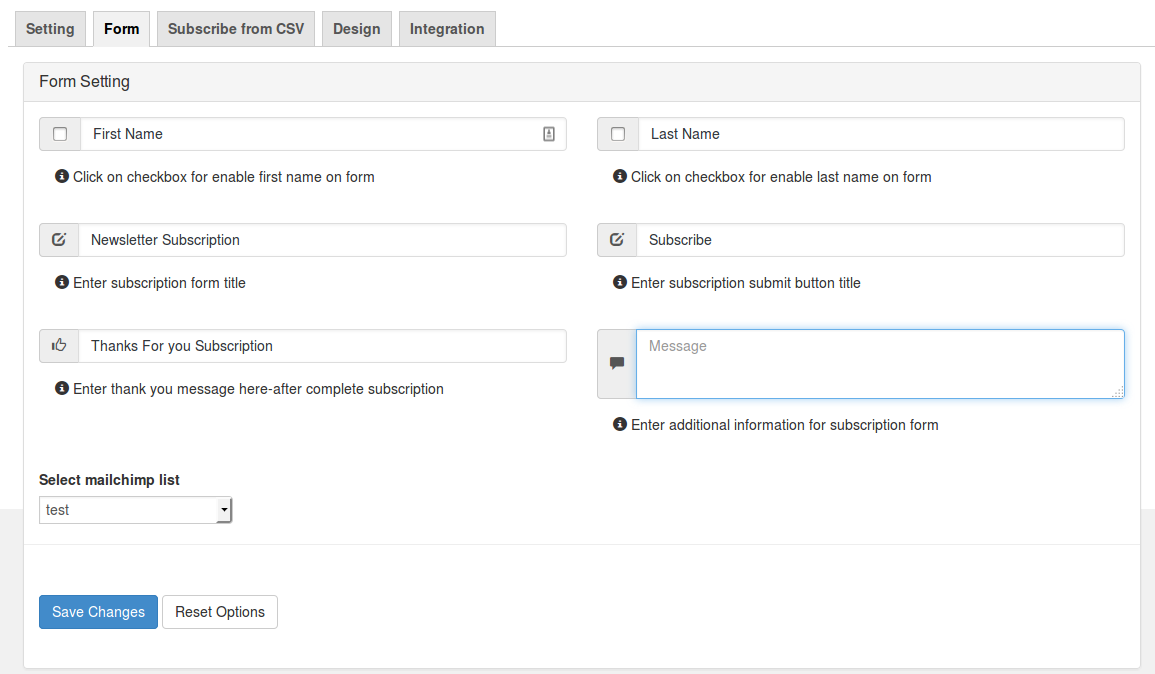Click the Form Setting panel heading
The image size is (1155, 674).
(x=84, y=82)
